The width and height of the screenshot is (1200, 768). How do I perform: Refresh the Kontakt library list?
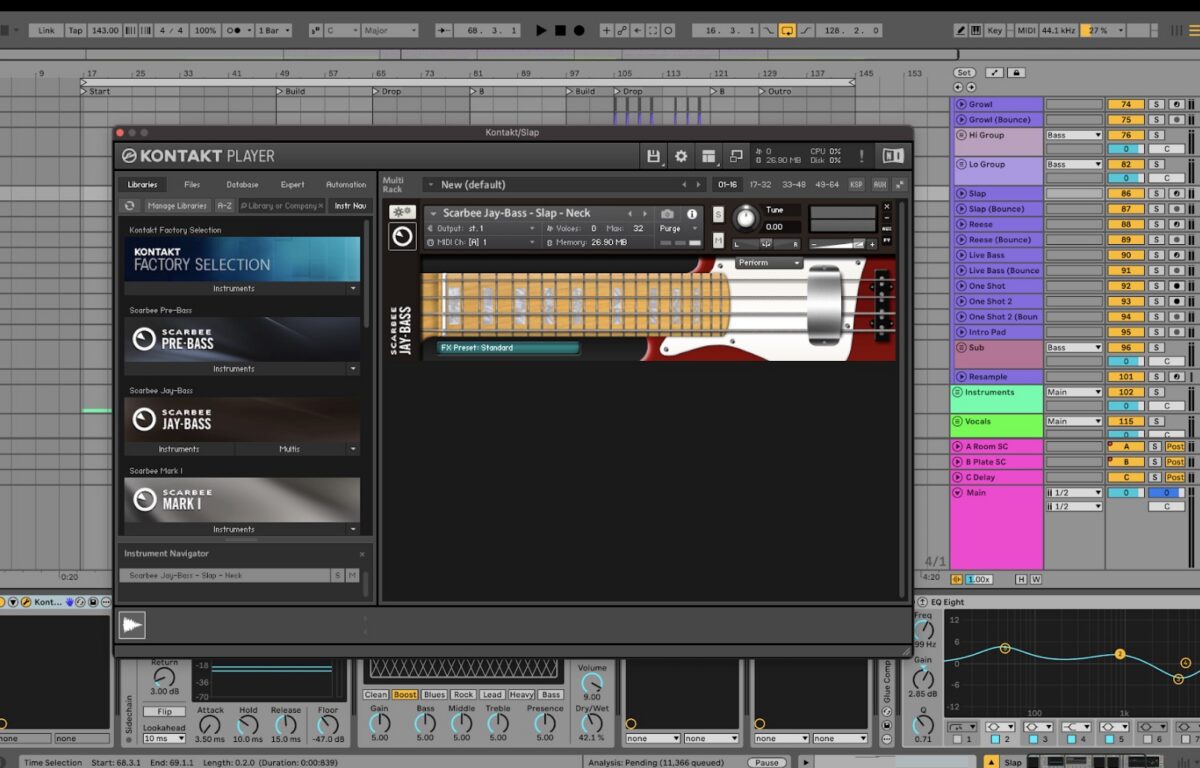point(130,206)
